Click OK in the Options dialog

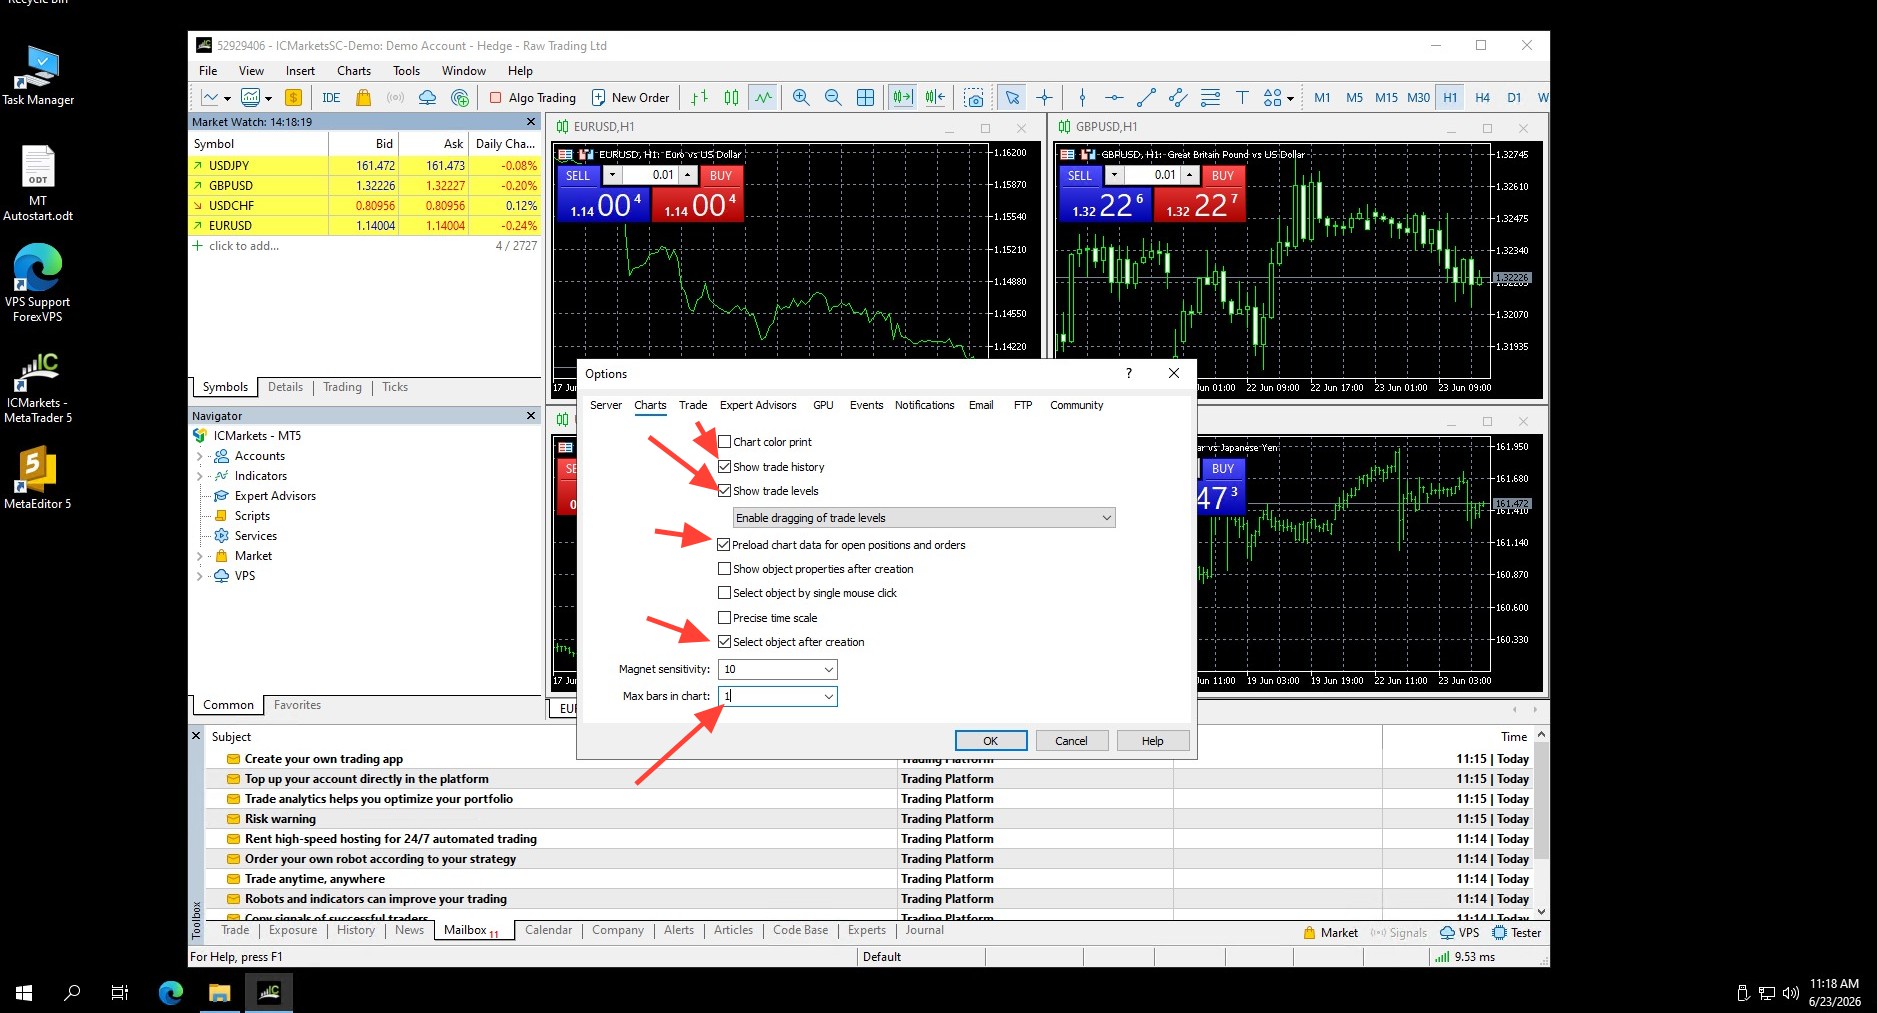[x=991, y=741]
